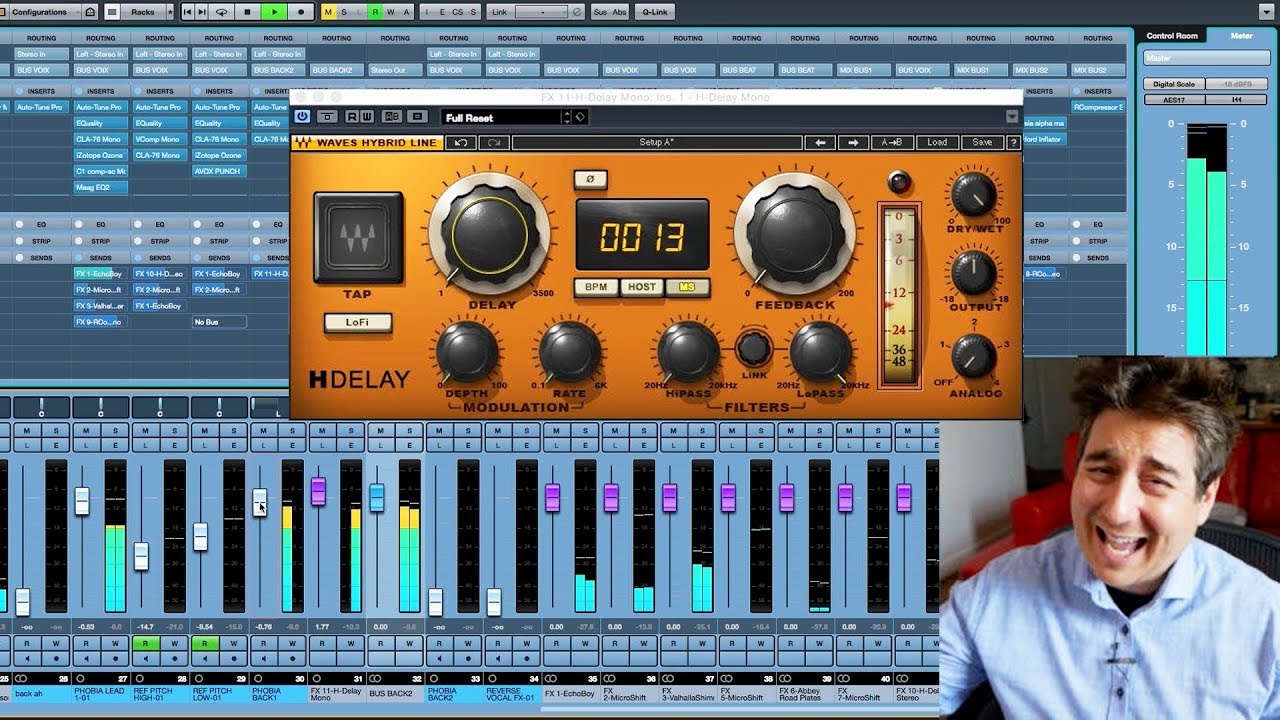Screen dimensions: 1280x720
Task: Click the Waves Load button
Action: coord(937,142)
